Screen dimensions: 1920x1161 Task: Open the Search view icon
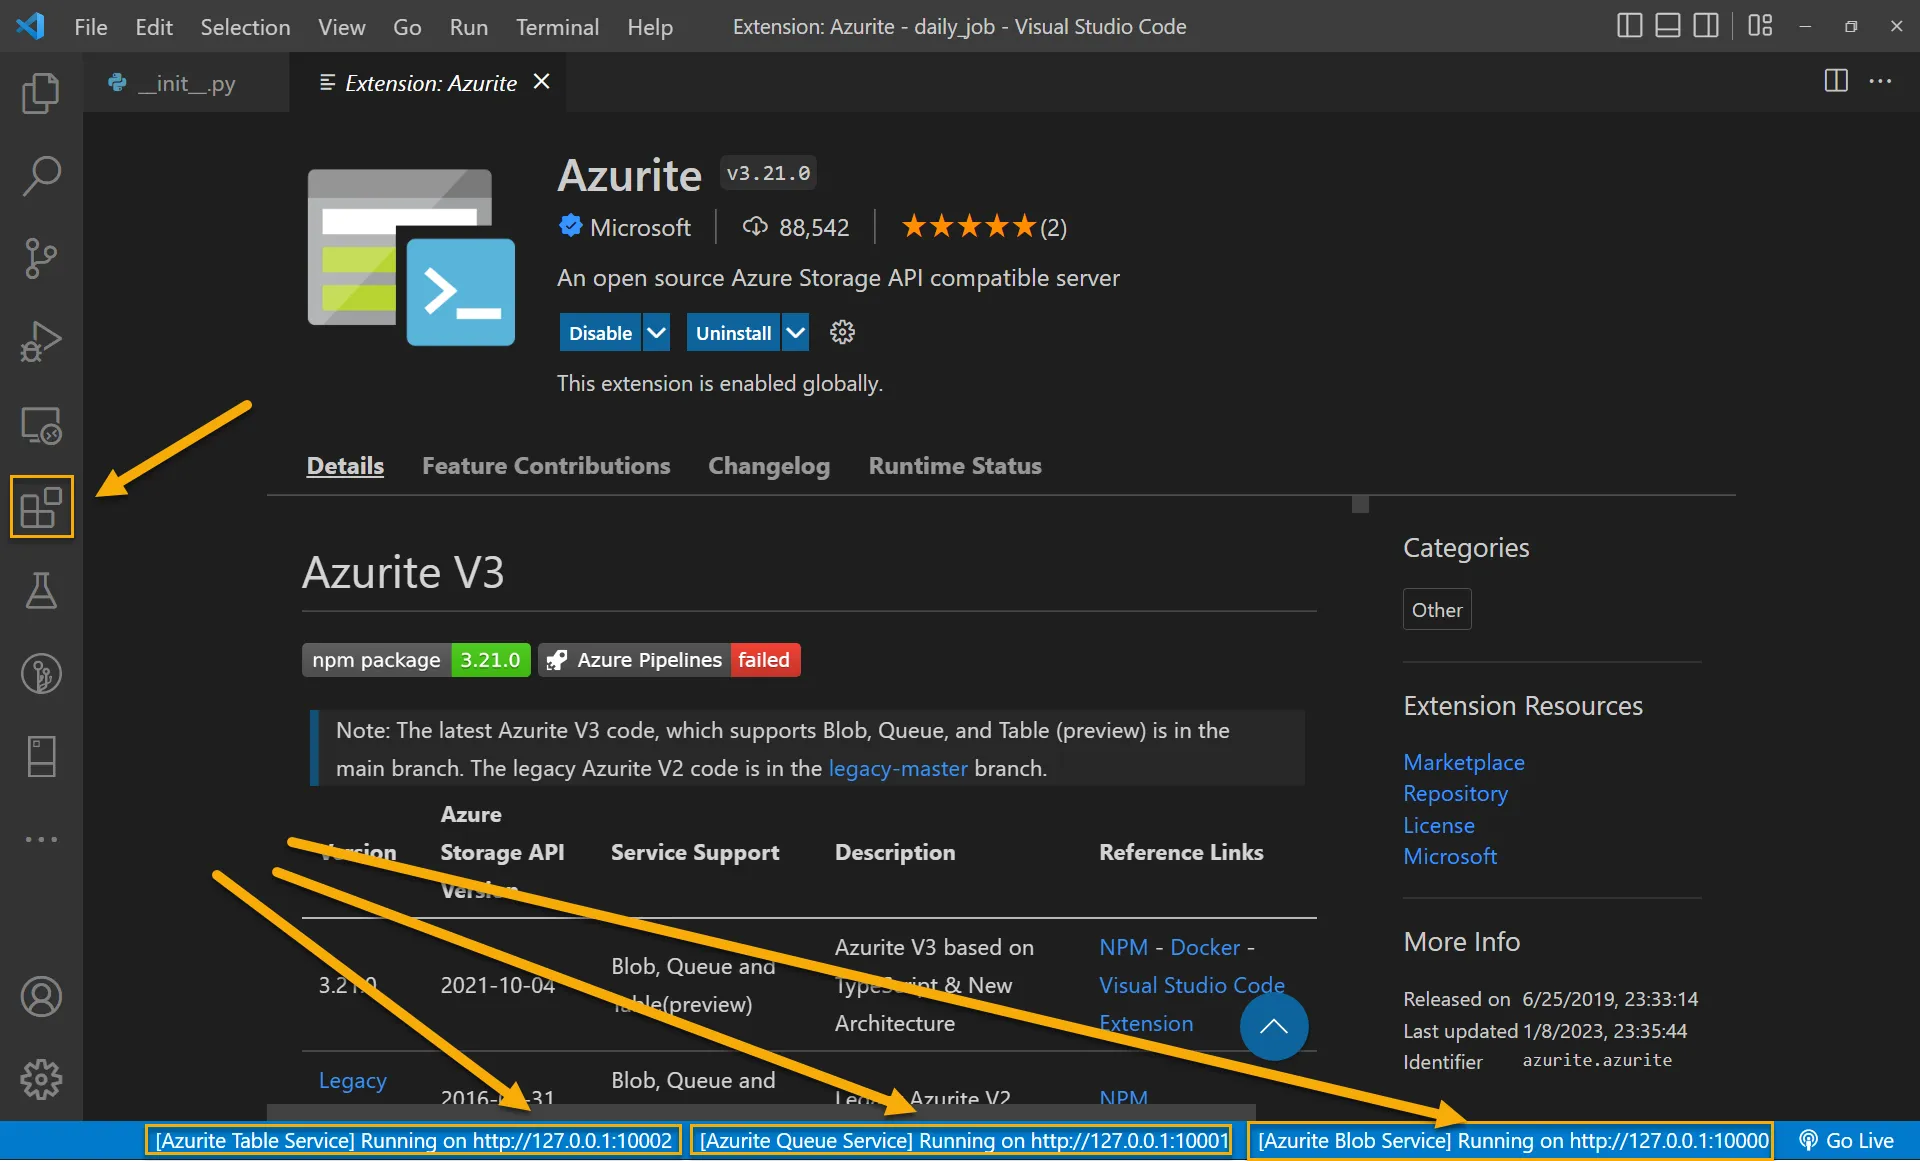point(41,176)
